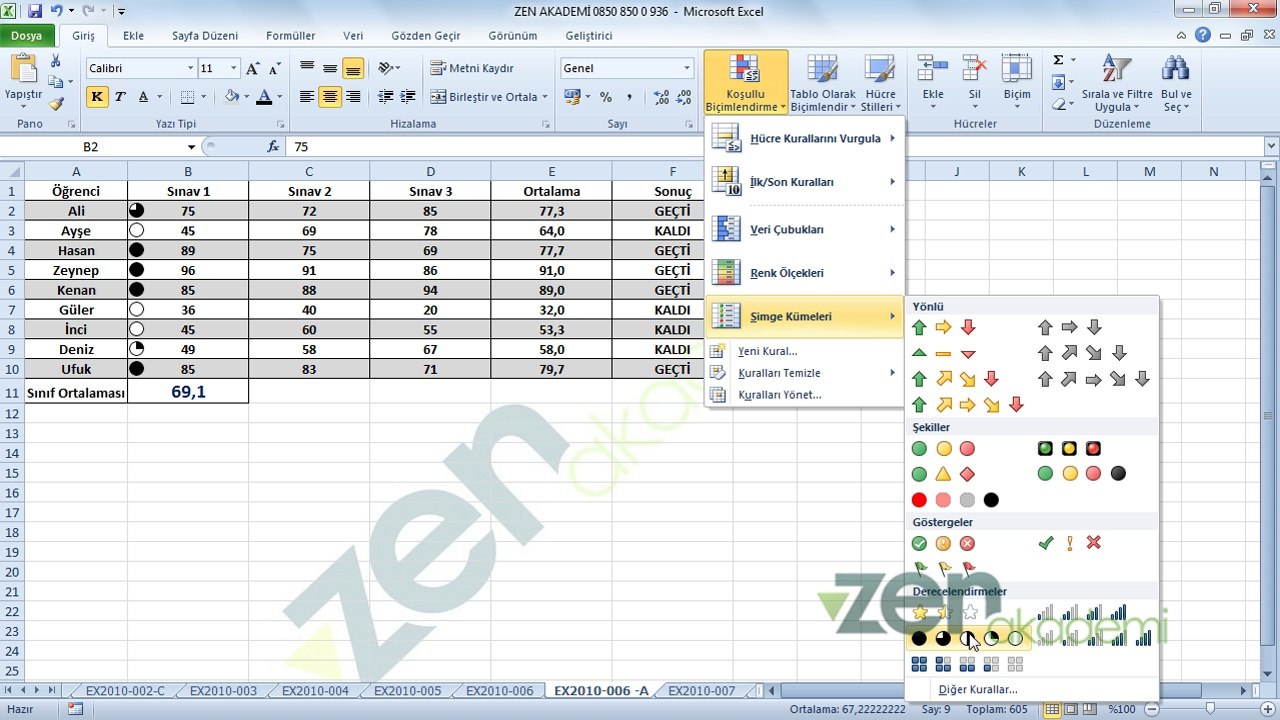The image size is (1280, 720).
Task: Align cell content to the top
Action: coord(307,68)
